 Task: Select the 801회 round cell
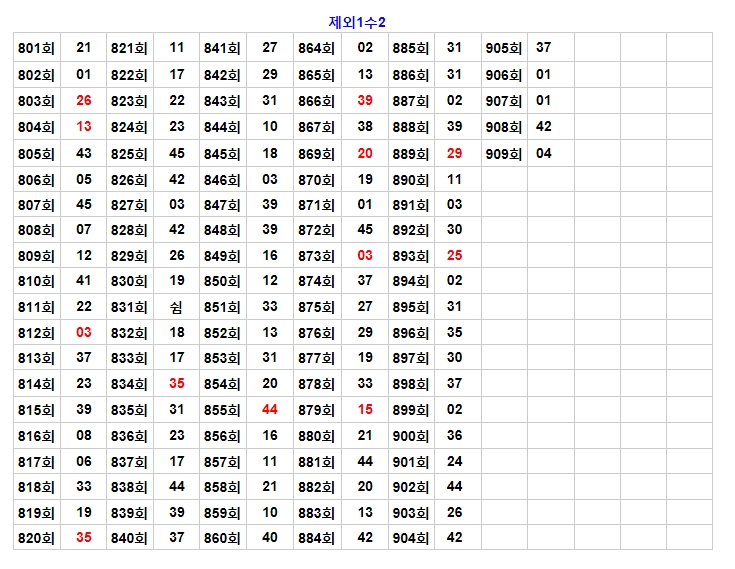36,48
